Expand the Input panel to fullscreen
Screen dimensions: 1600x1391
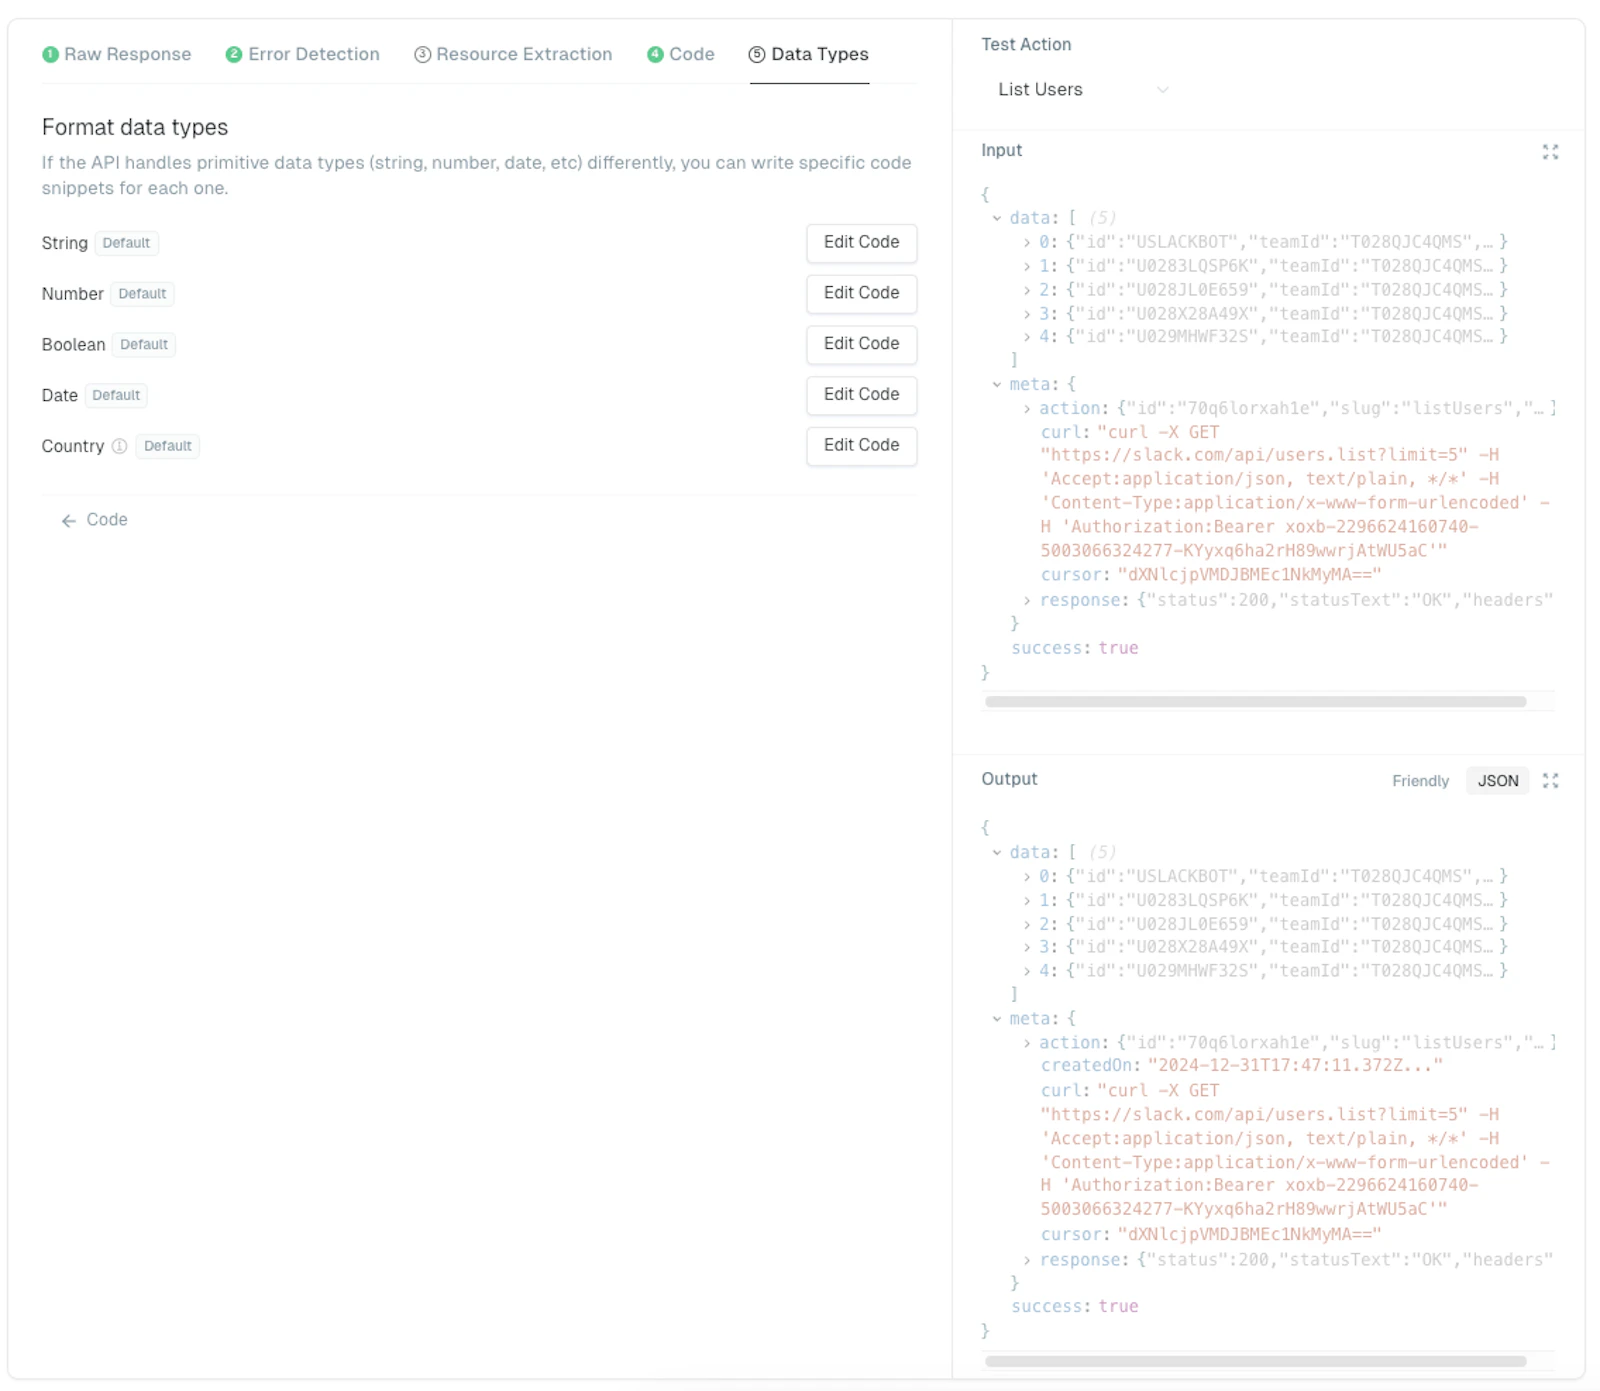(x=1550, y=152)
